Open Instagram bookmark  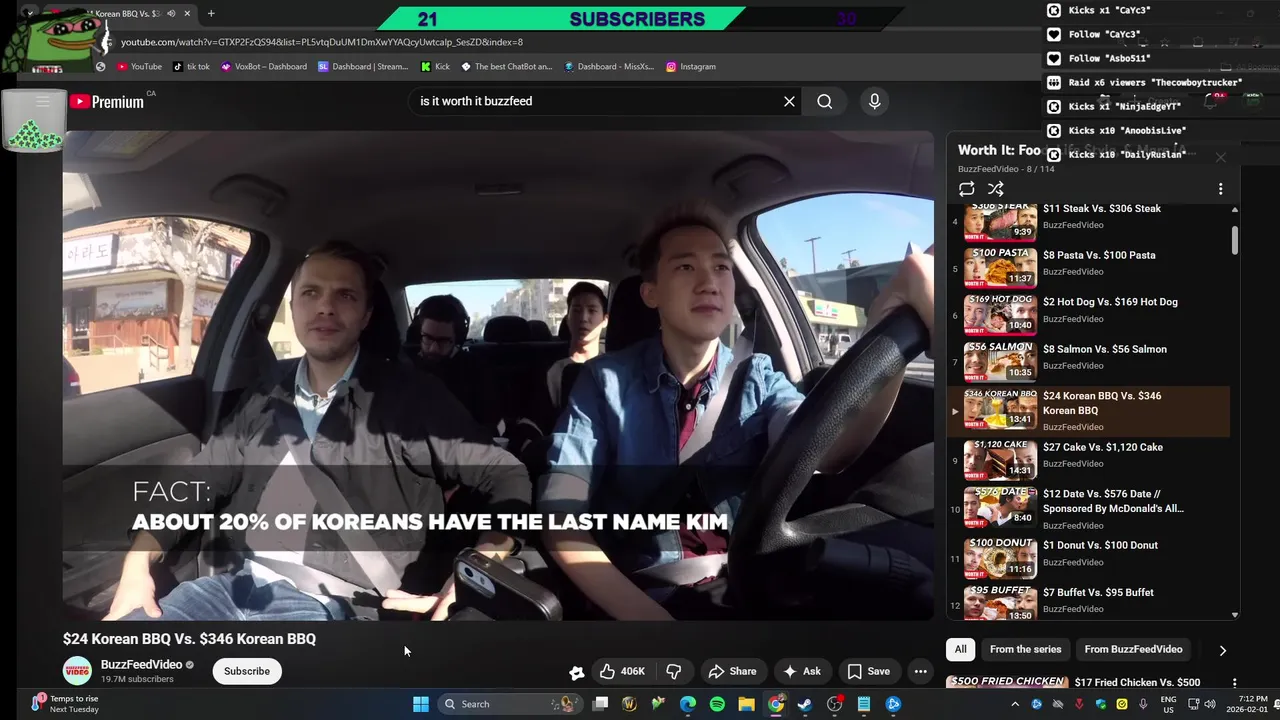click(x=690, y=66)
